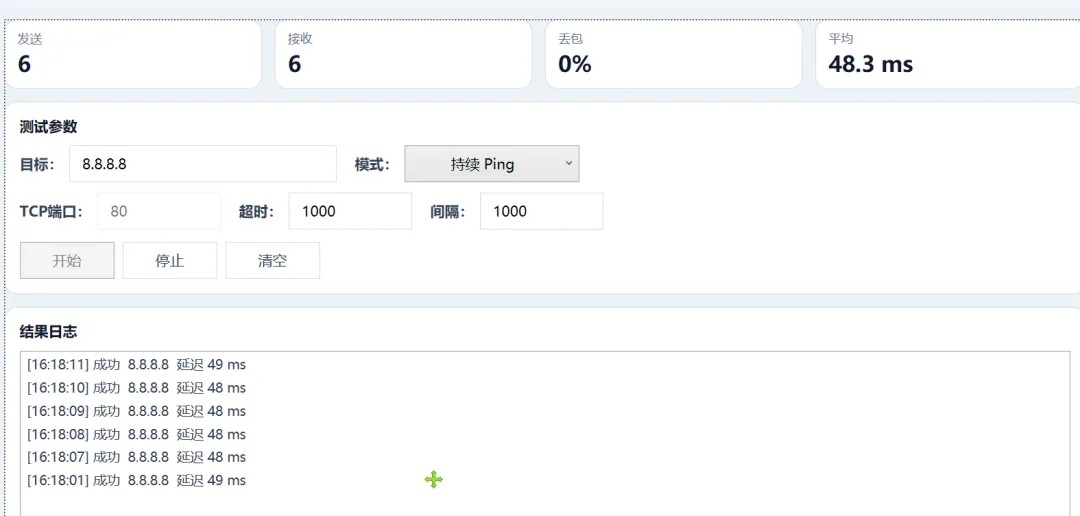
Task: Stop the ping with the 停止 button
Action: pyautogui.click(x=169, y=260)
